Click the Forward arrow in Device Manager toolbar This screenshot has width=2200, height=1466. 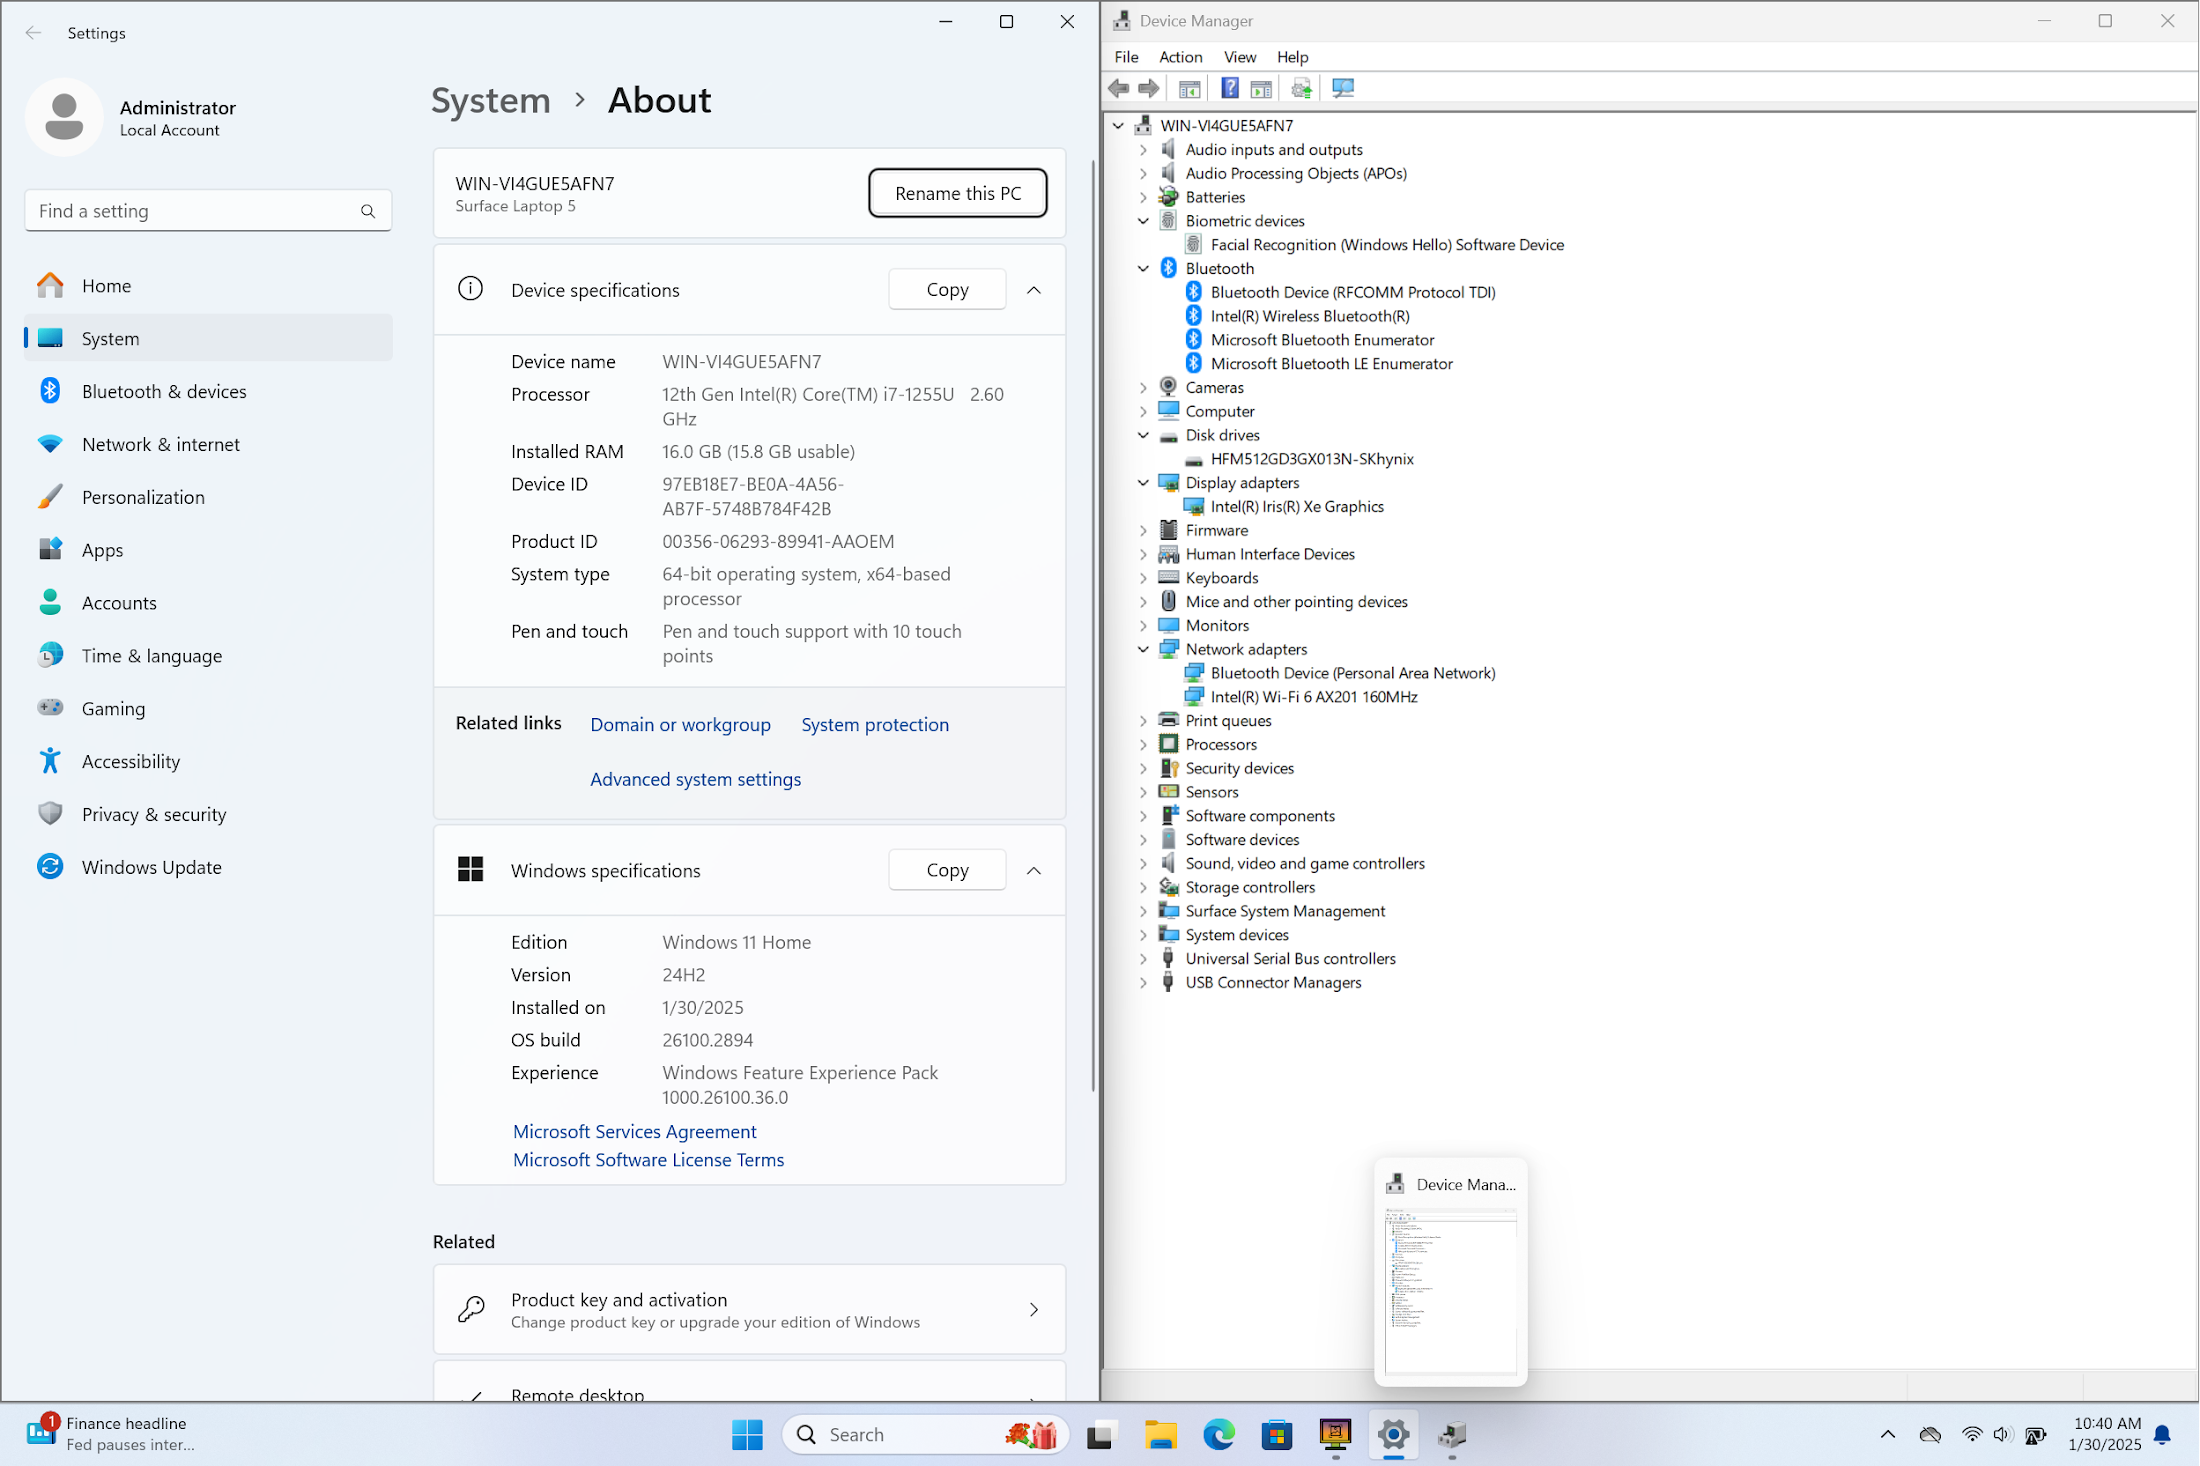[1149, 88]
